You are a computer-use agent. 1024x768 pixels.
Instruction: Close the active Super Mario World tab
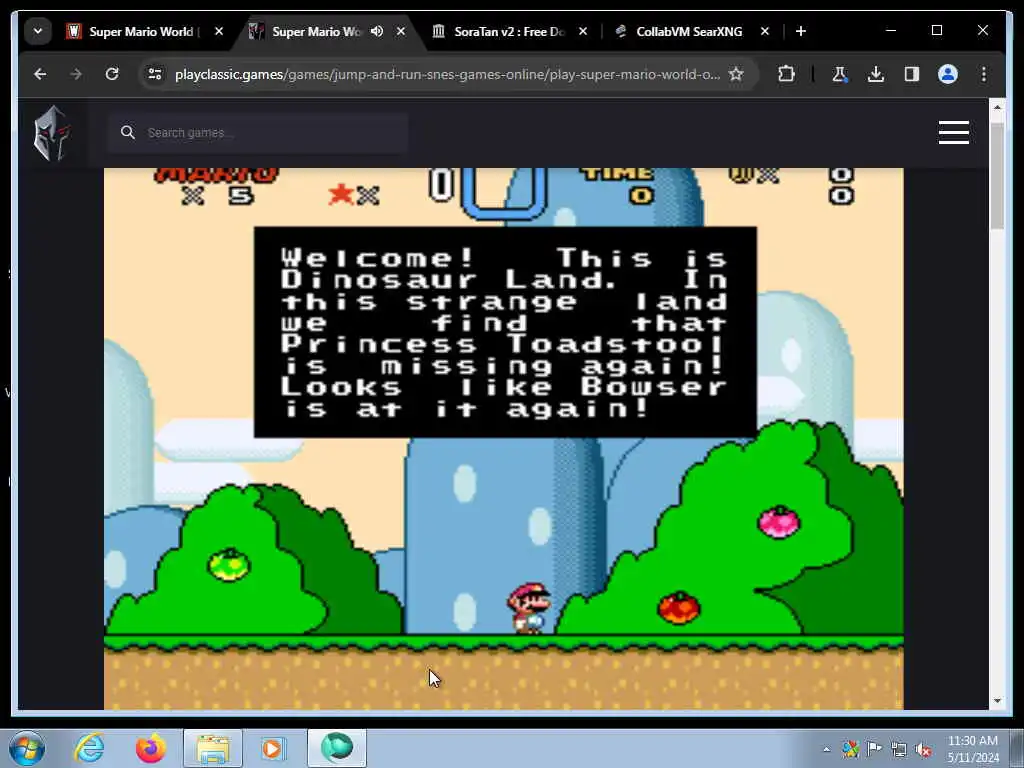tap(401, 31)
